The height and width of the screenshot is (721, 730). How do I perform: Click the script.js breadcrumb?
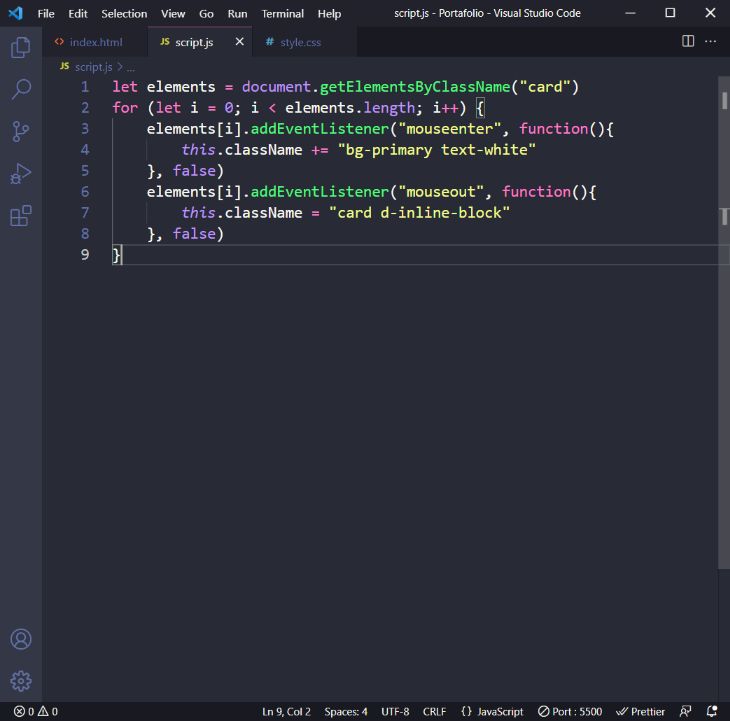click(93, 66)
